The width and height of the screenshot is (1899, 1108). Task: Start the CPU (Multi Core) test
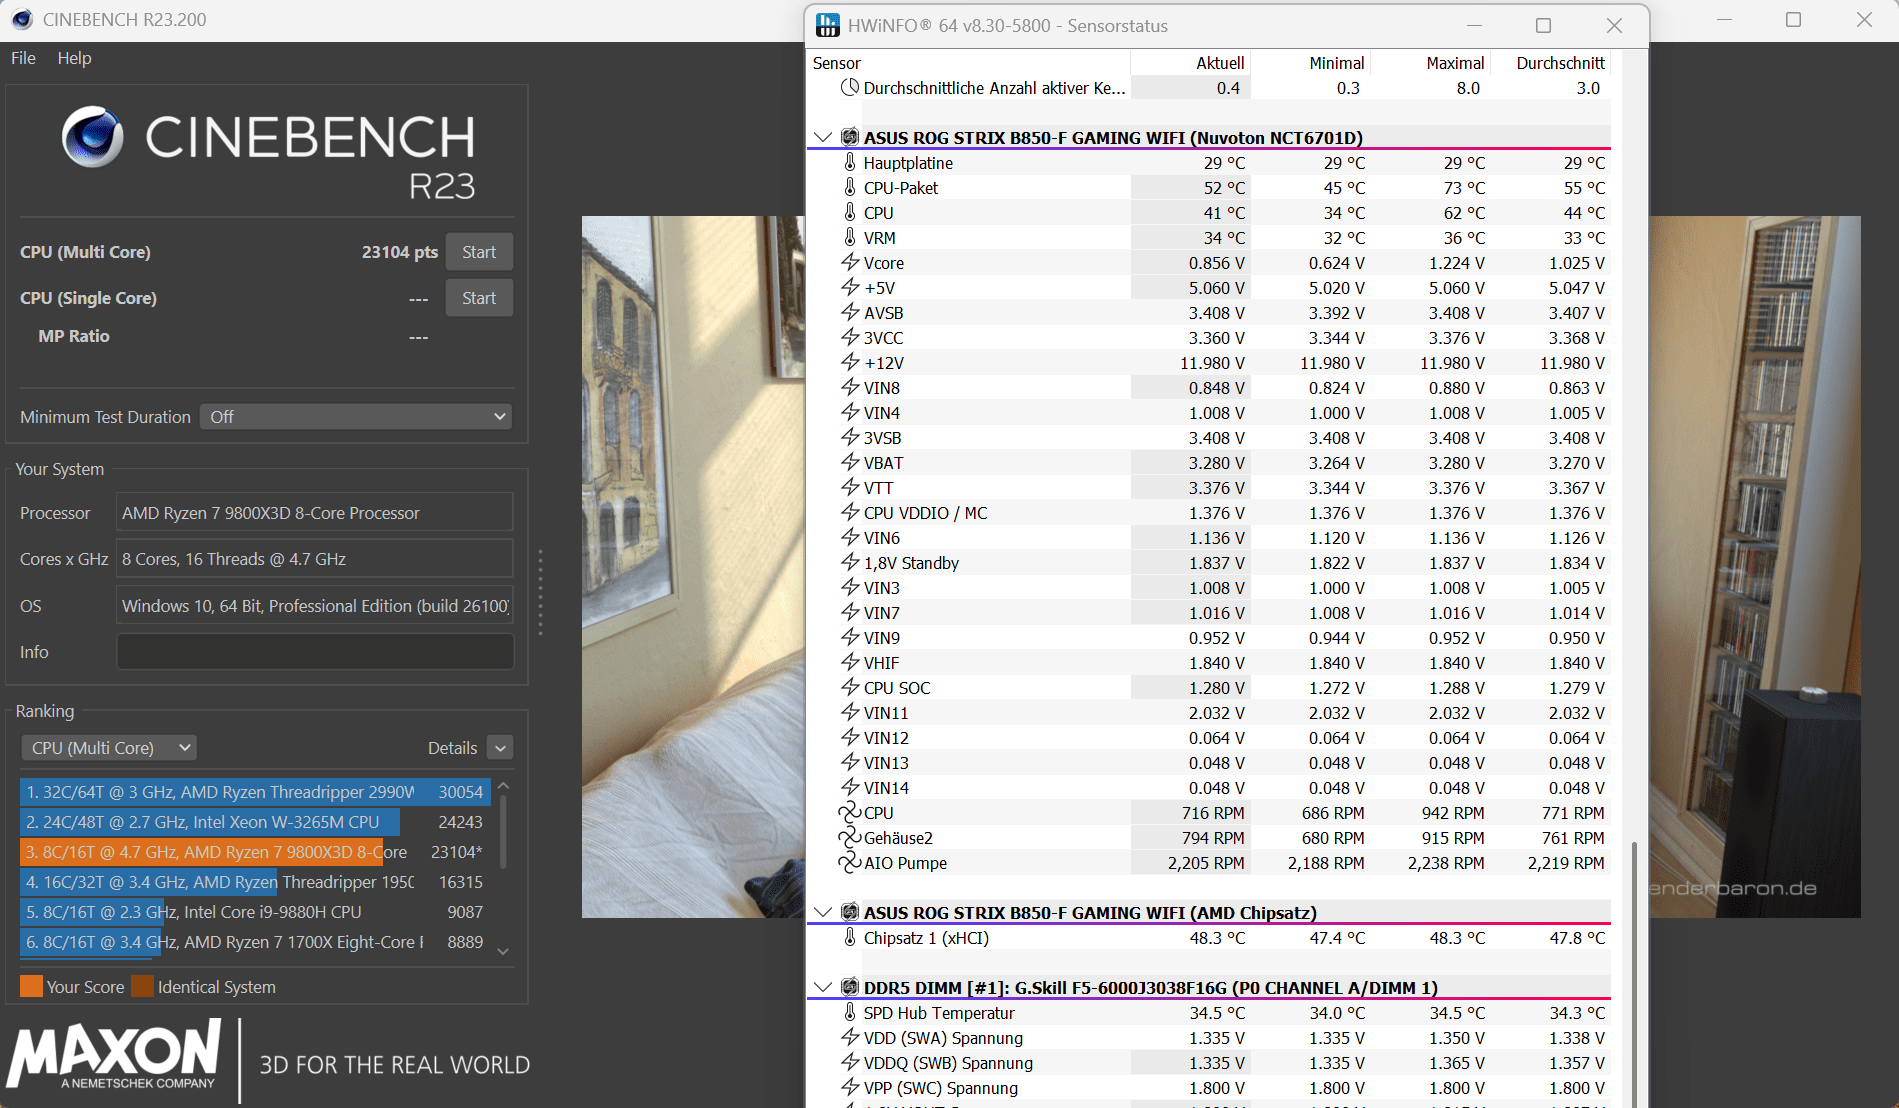pyautogui.click(x=479, y=252)
